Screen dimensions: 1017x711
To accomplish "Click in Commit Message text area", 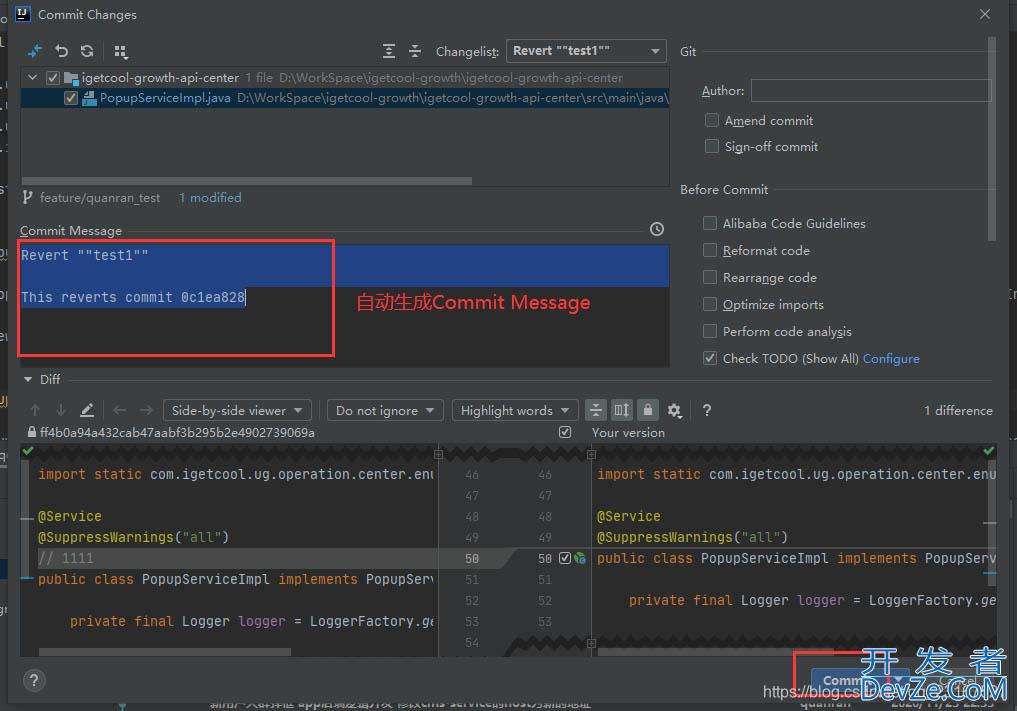I will tap(344, 305).
